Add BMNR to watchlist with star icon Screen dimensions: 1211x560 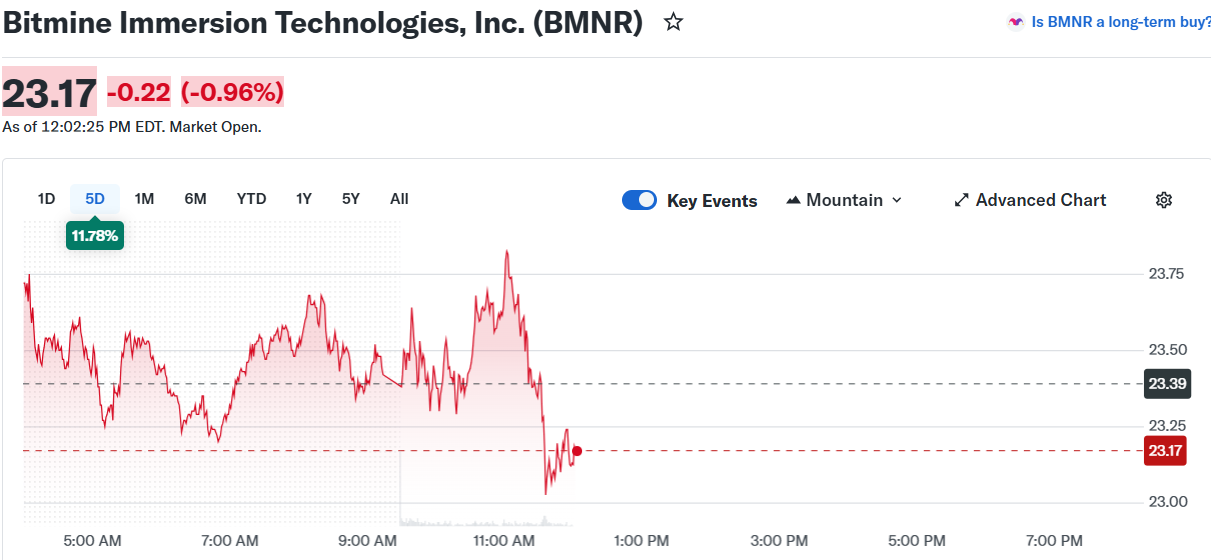[x=674, y=22]
